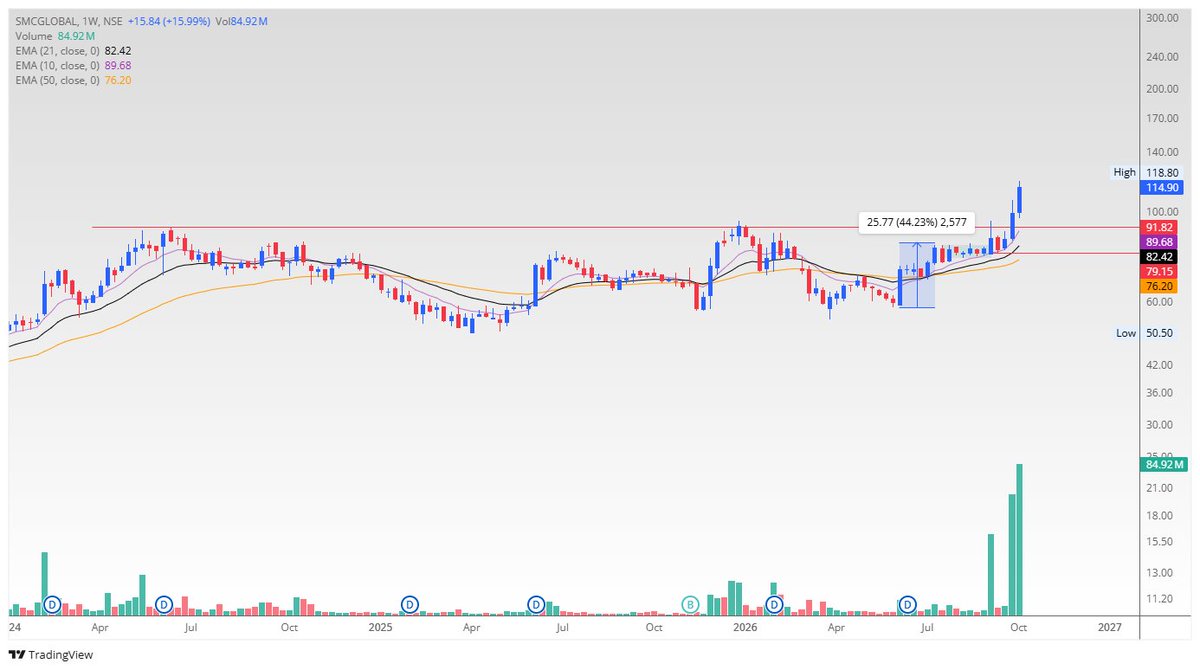Click the Low 50.50 label
This screenshot has width=1200, height=670.
pos(1146,333)
